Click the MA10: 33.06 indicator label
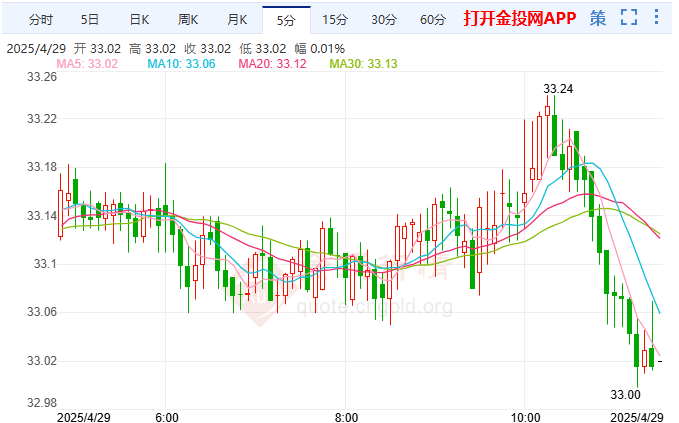The width and height of the screenshot is (679, 423). click(181, 64)
